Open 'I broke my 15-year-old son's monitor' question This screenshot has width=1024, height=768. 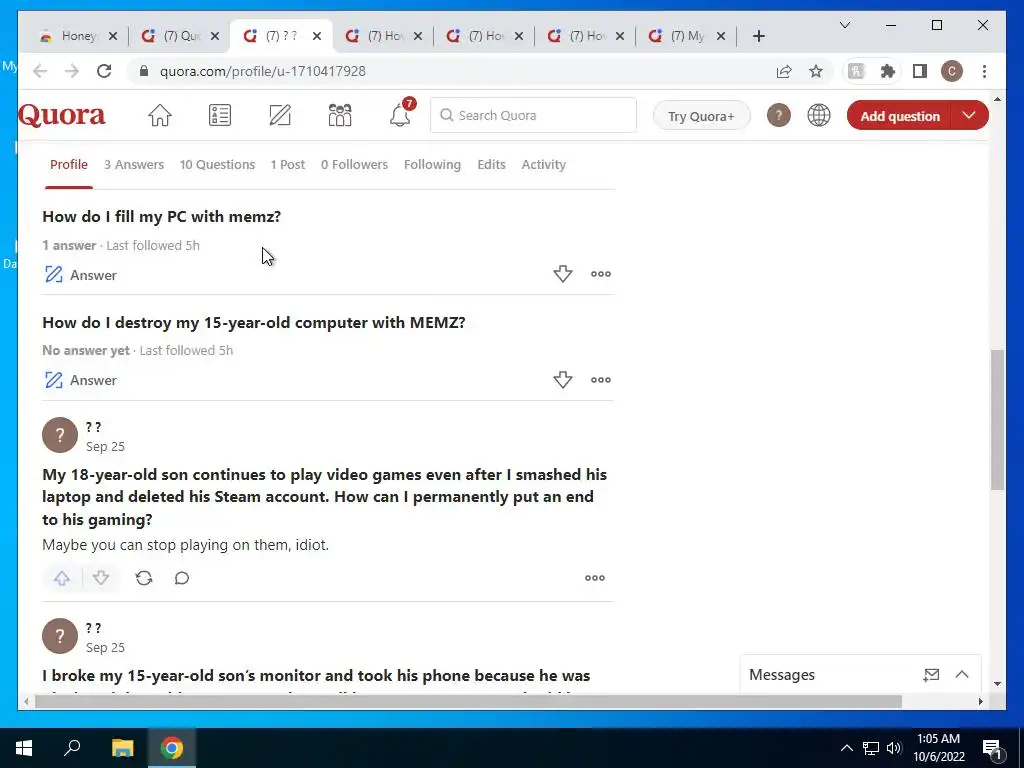pos(316,676)
